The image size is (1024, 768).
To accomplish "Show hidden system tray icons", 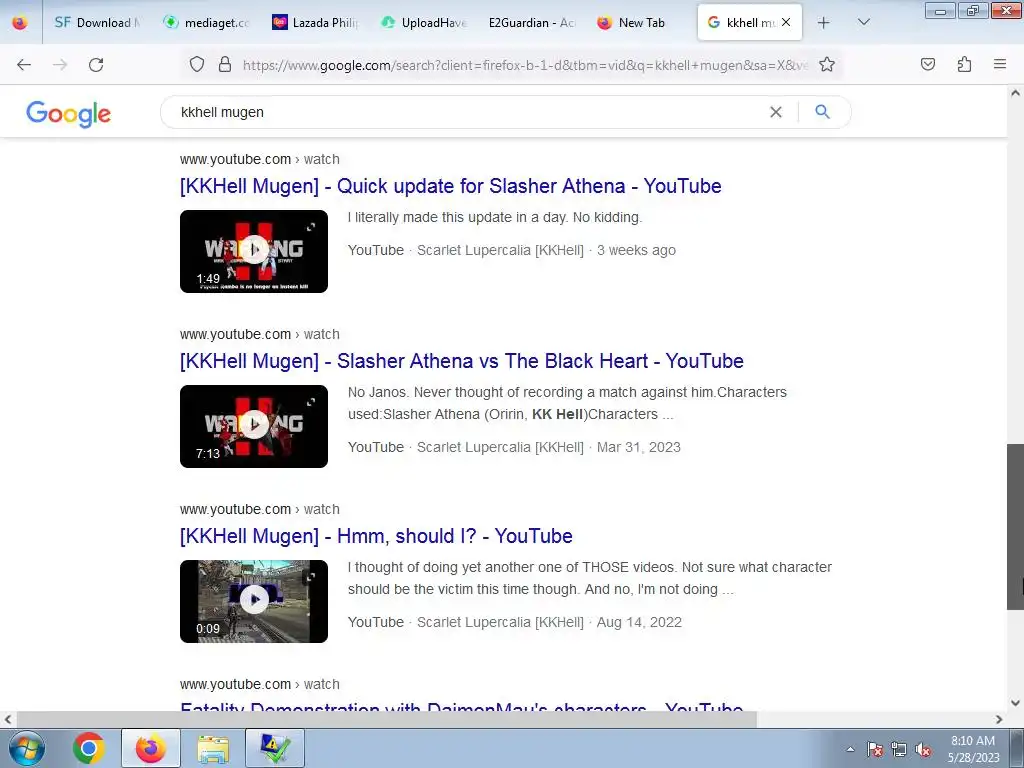I will pyautogui.click(x=850, y=749).
